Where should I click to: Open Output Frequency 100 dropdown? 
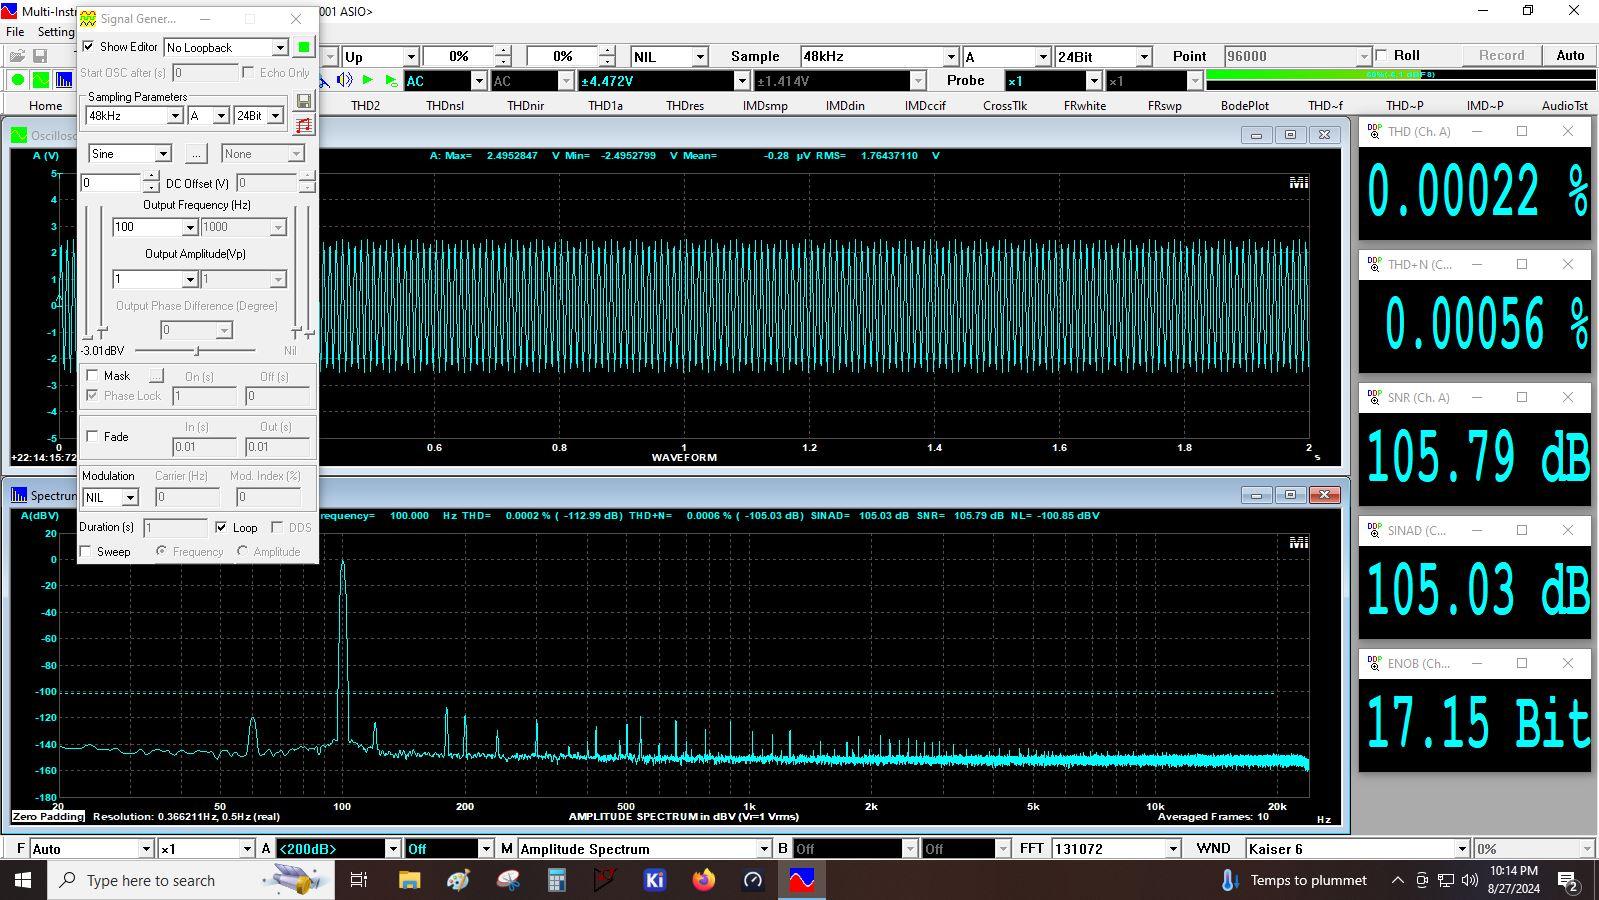click(189, 227)
